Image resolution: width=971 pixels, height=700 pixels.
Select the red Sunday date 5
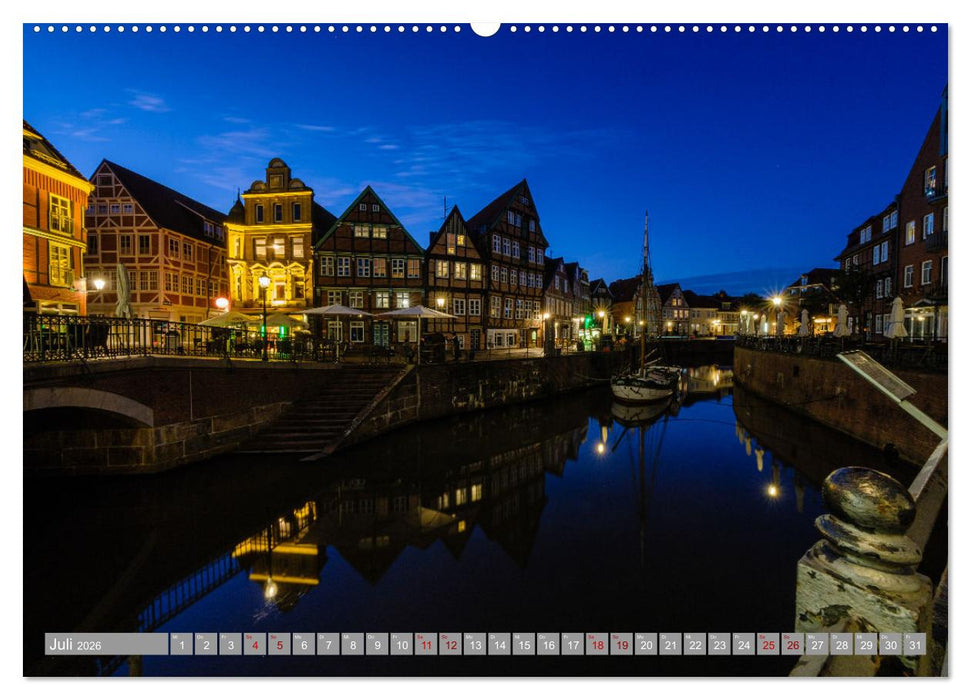[x=278, y=644]
